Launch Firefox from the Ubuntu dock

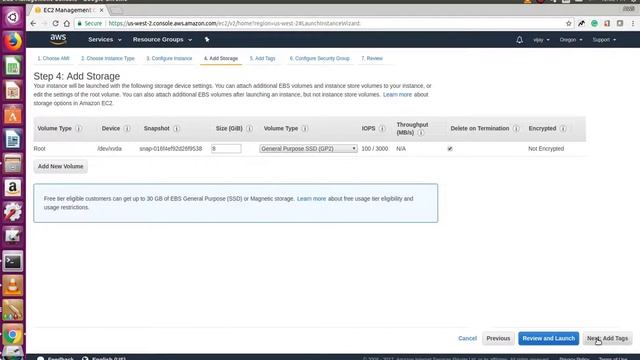pos(13,41)
